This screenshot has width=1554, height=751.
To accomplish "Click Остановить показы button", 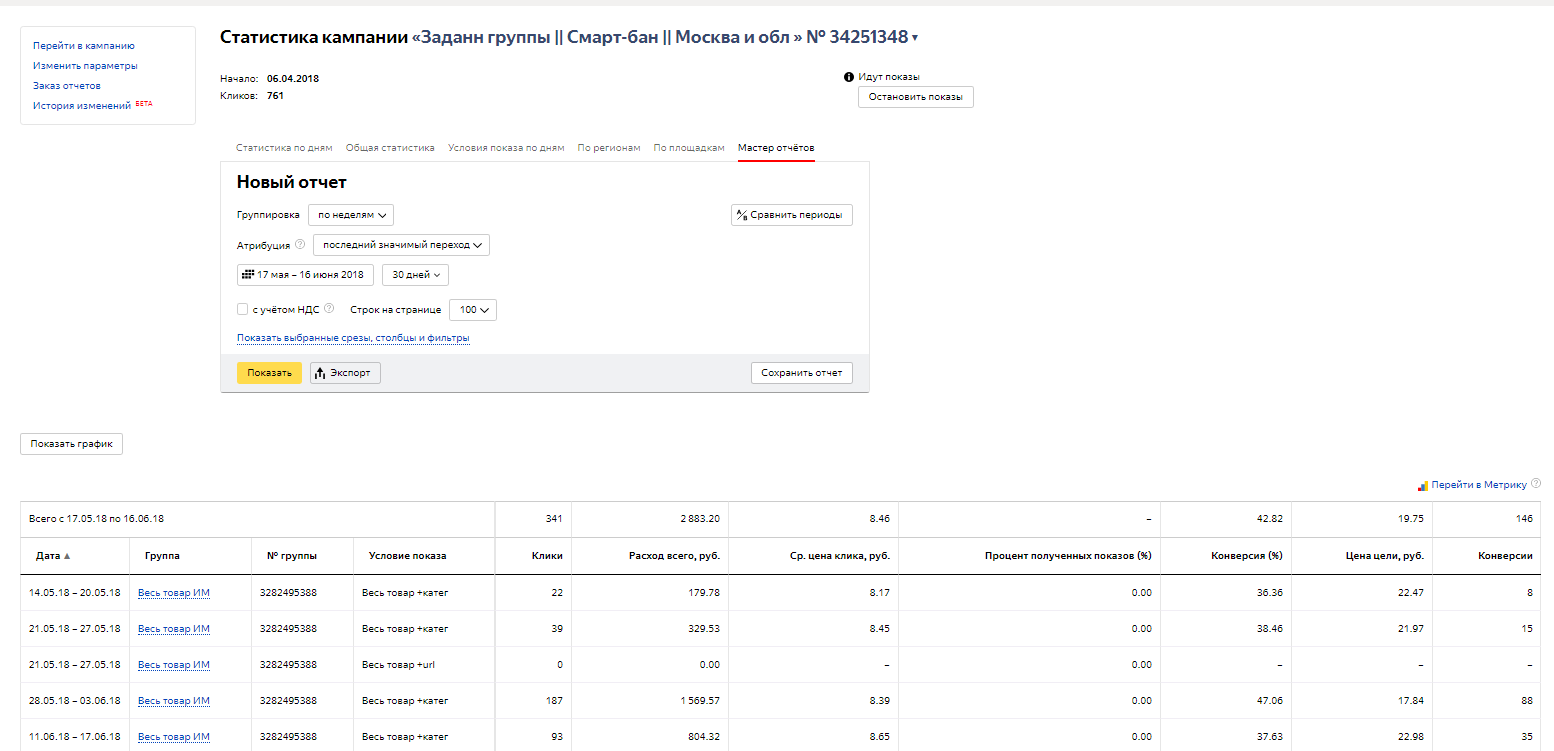I will click(x=915, y=97).
